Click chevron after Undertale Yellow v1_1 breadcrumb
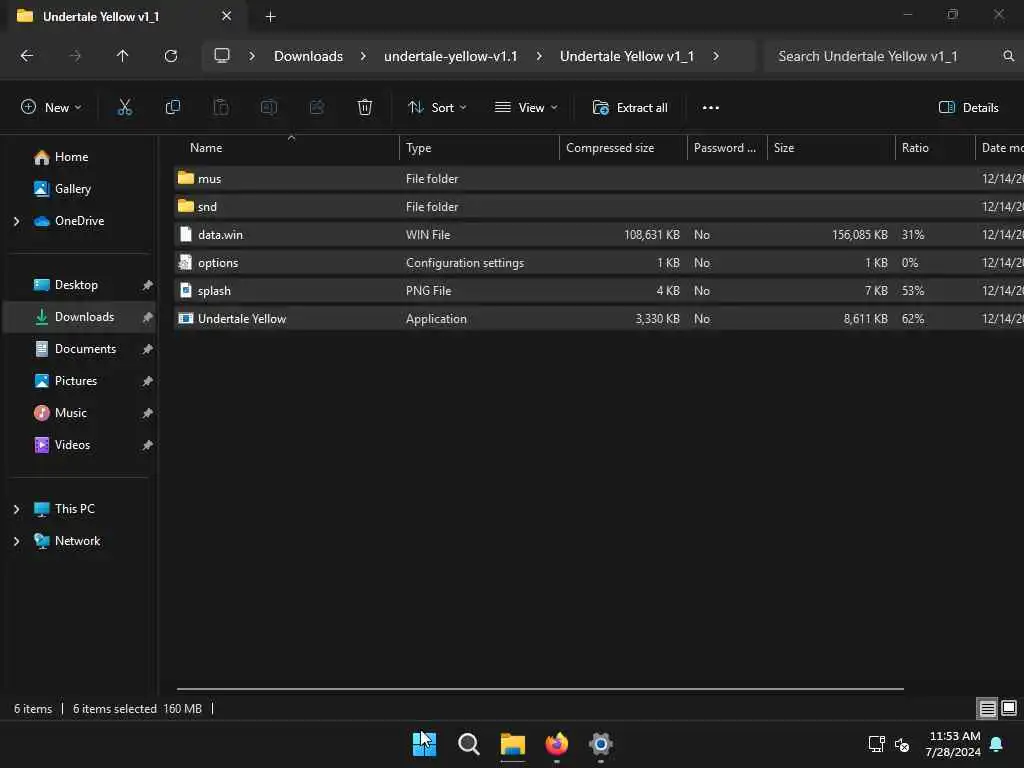Image resolution: width=1024 pixels, height=768 pixels. 716,56
